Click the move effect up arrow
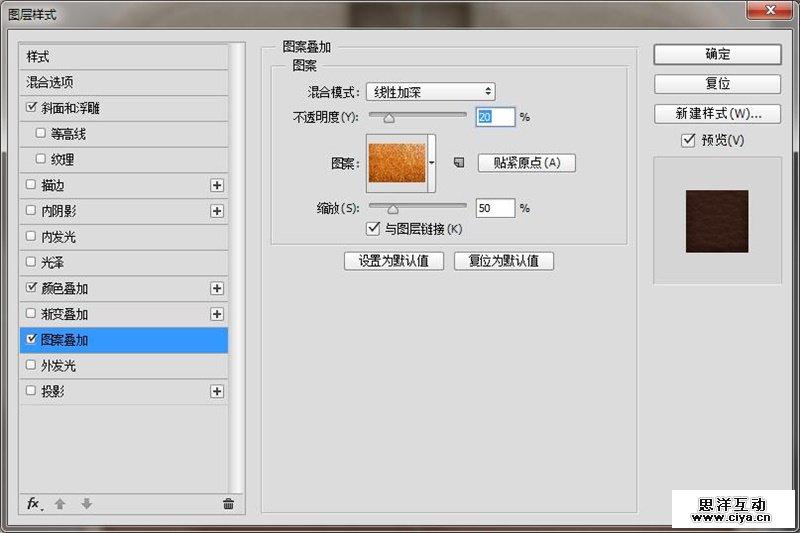Image resolution: width=800 pixels, height=533 pixels. pyautogui.click(x=60, y=504)
